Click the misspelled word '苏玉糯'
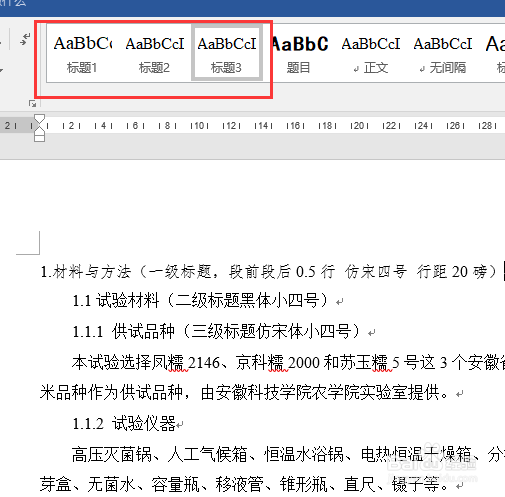This screenshot has width=505, height=497. (x=364, y=362)
